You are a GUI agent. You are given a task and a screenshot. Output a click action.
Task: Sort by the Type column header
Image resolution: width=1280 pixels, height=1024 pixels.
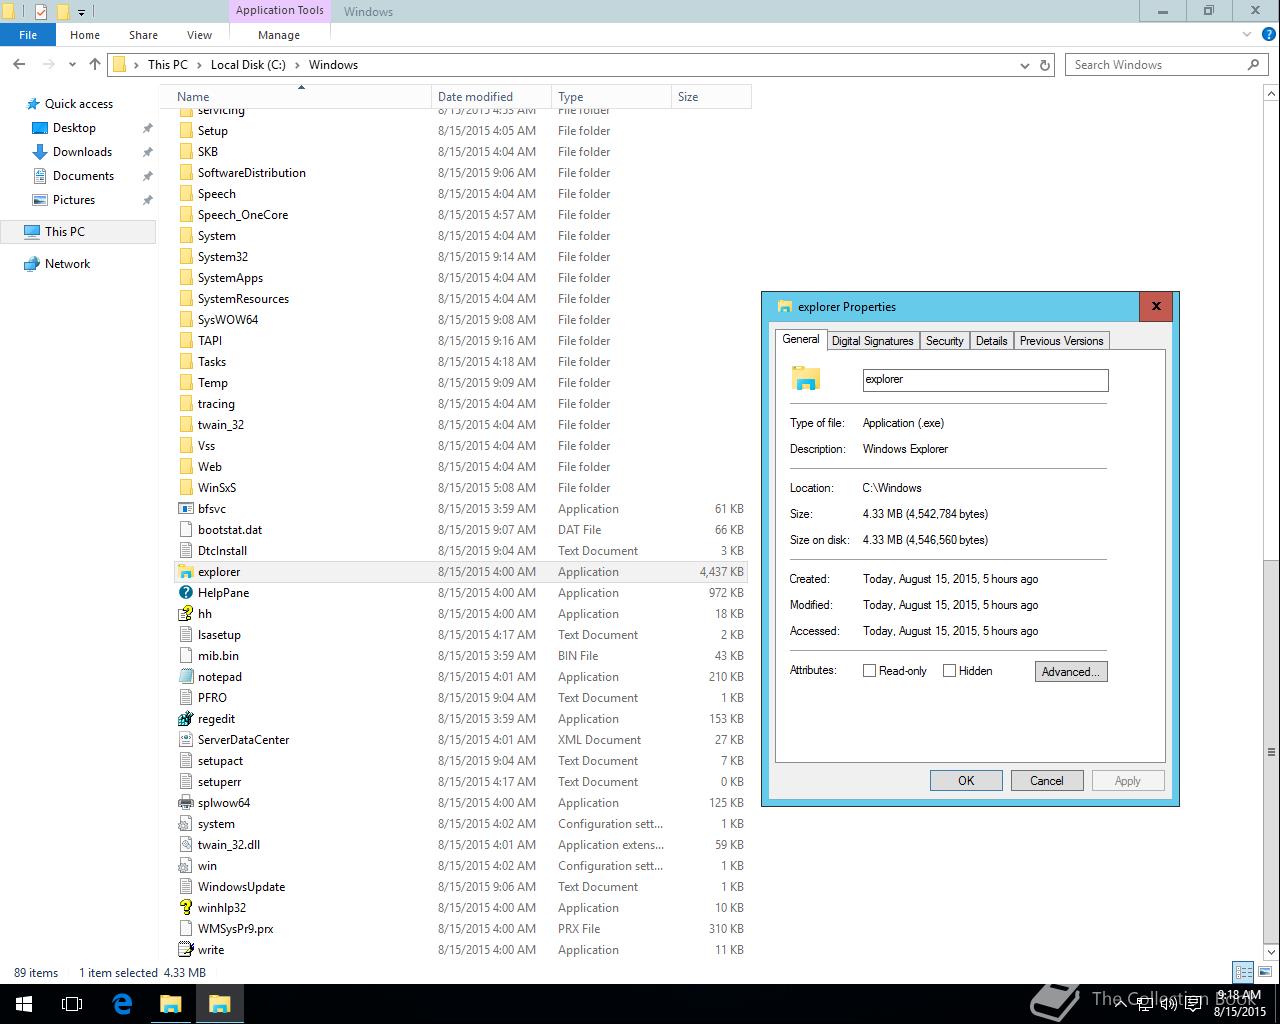(x=611, y=97)
